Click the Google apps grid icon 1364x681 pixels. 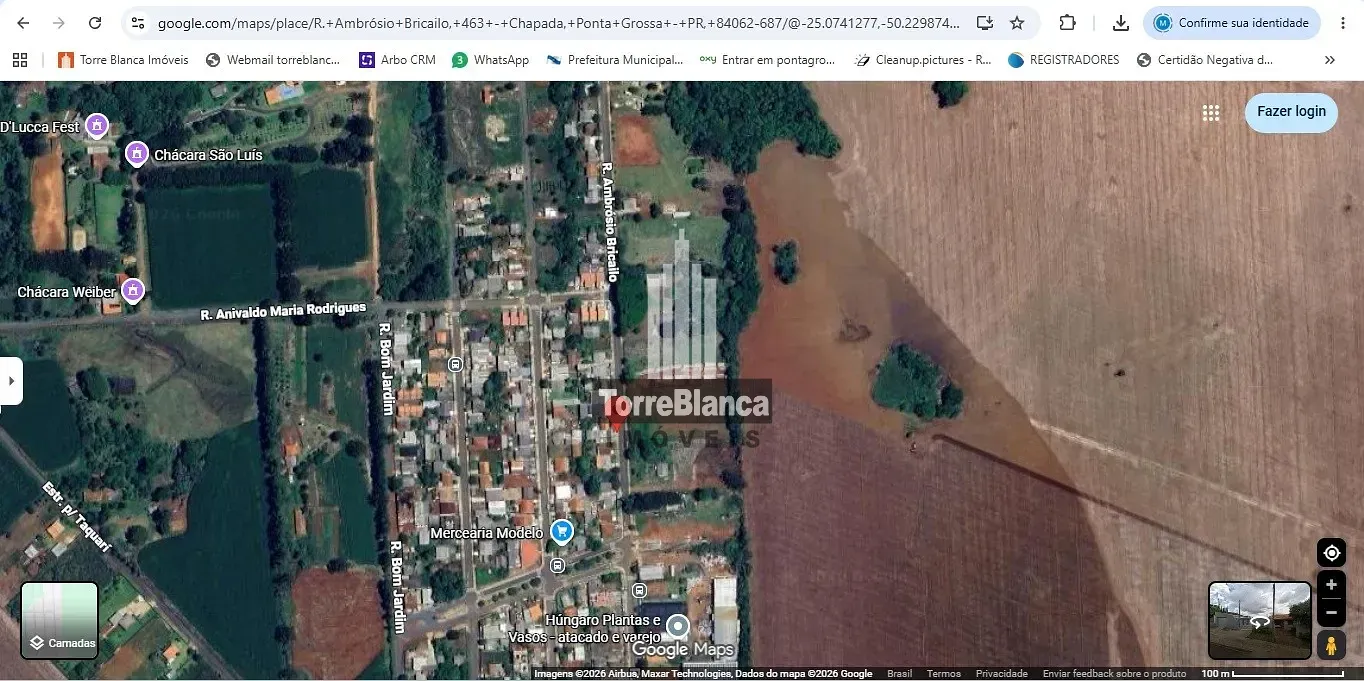[1210, 113]
